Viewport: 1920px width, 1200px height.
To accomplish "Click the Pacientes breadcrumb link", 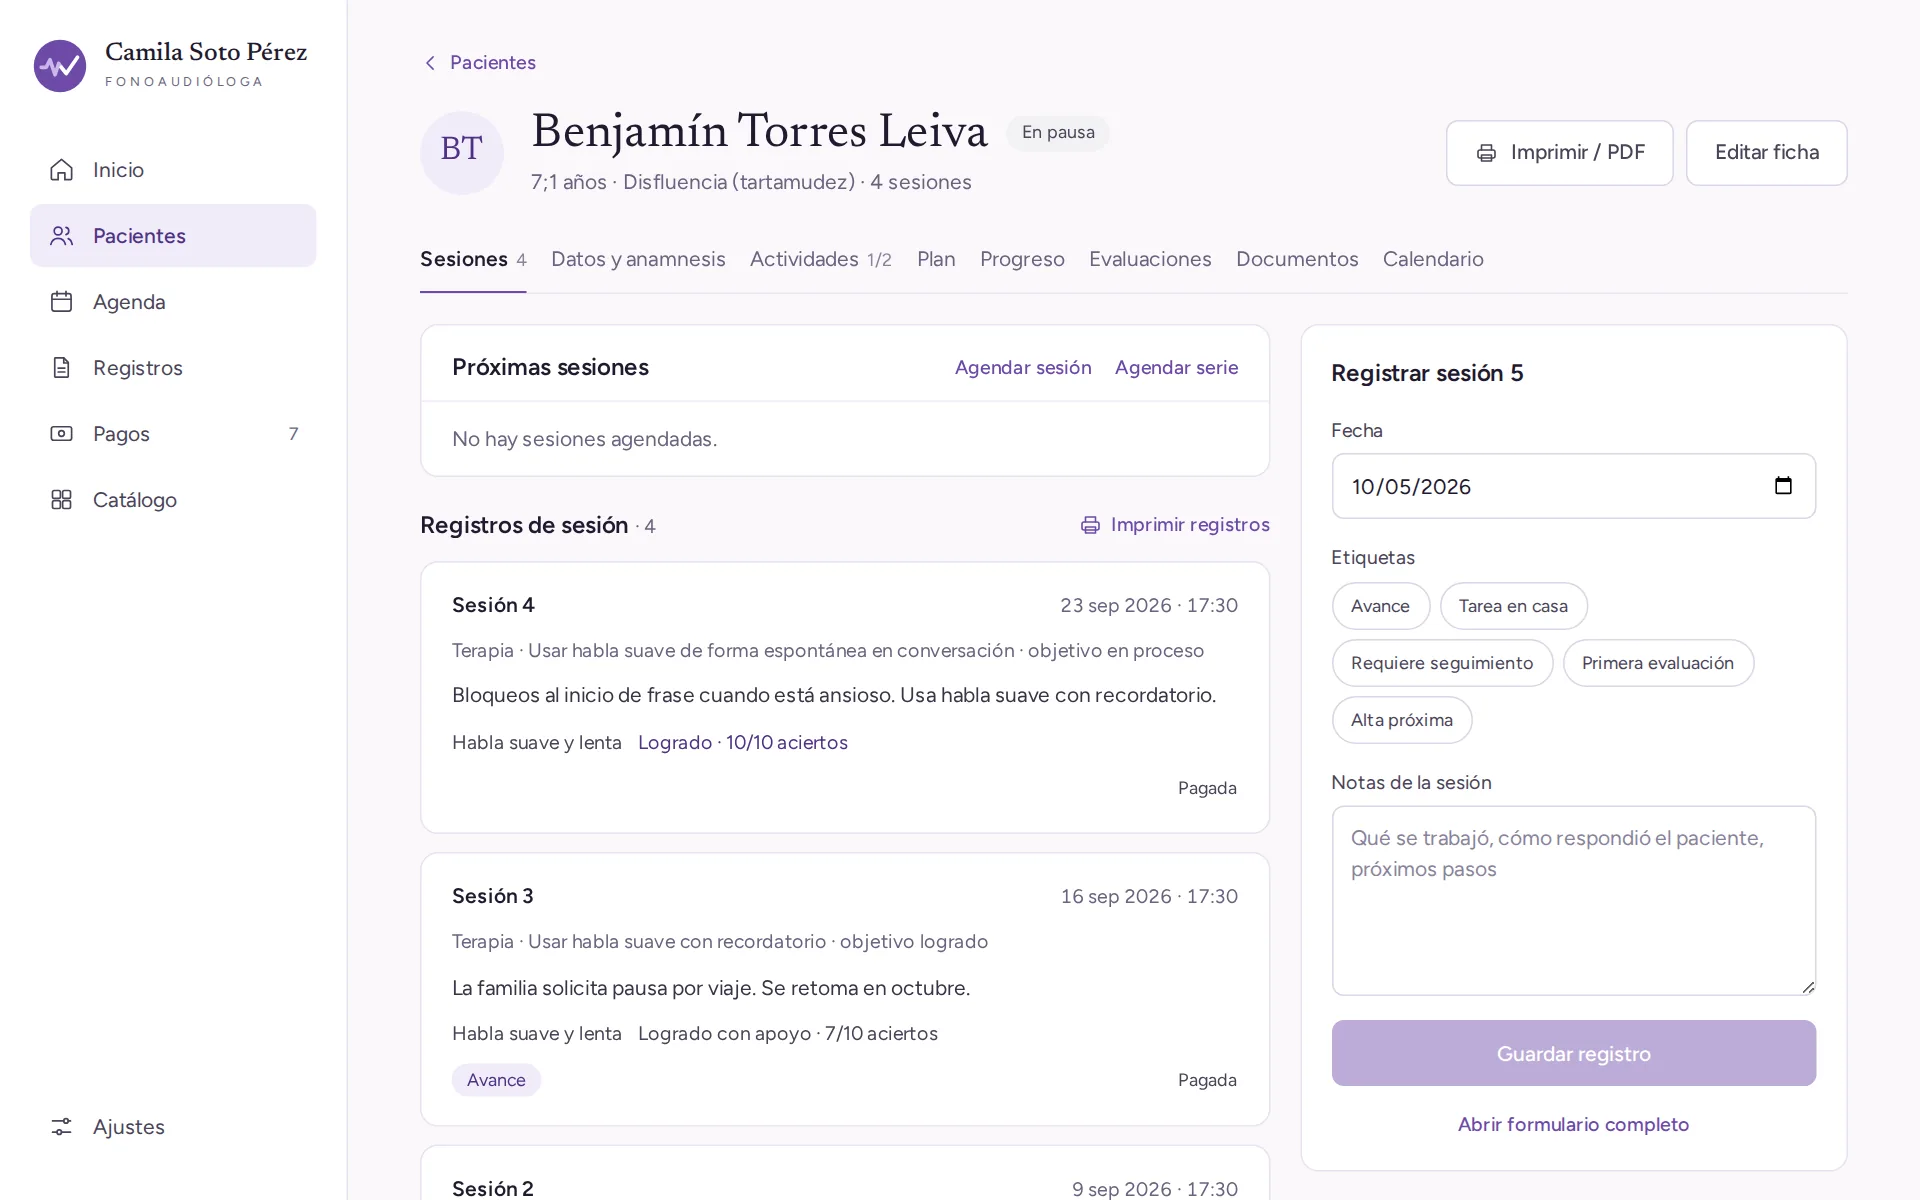I will tap(493, 63).
